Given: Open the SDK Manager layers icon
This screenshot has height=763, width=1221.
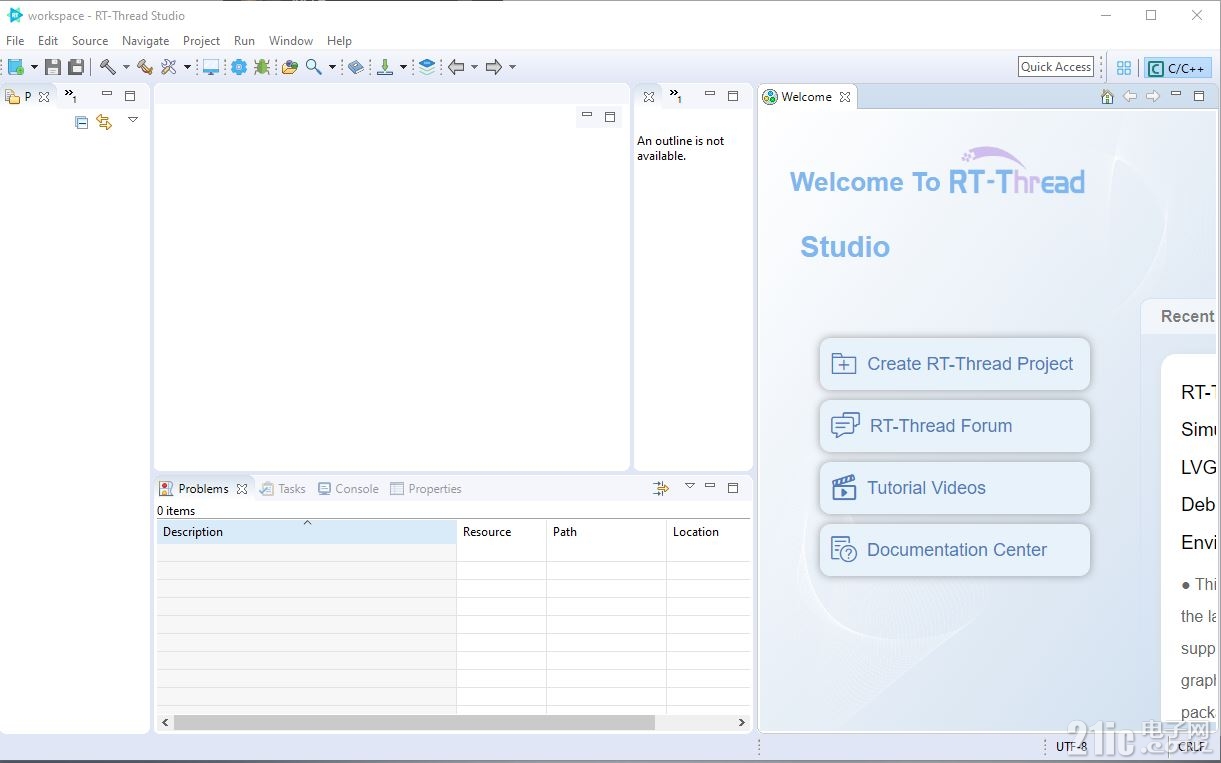Looking at the screenshot, I should (x=427, y=67).
